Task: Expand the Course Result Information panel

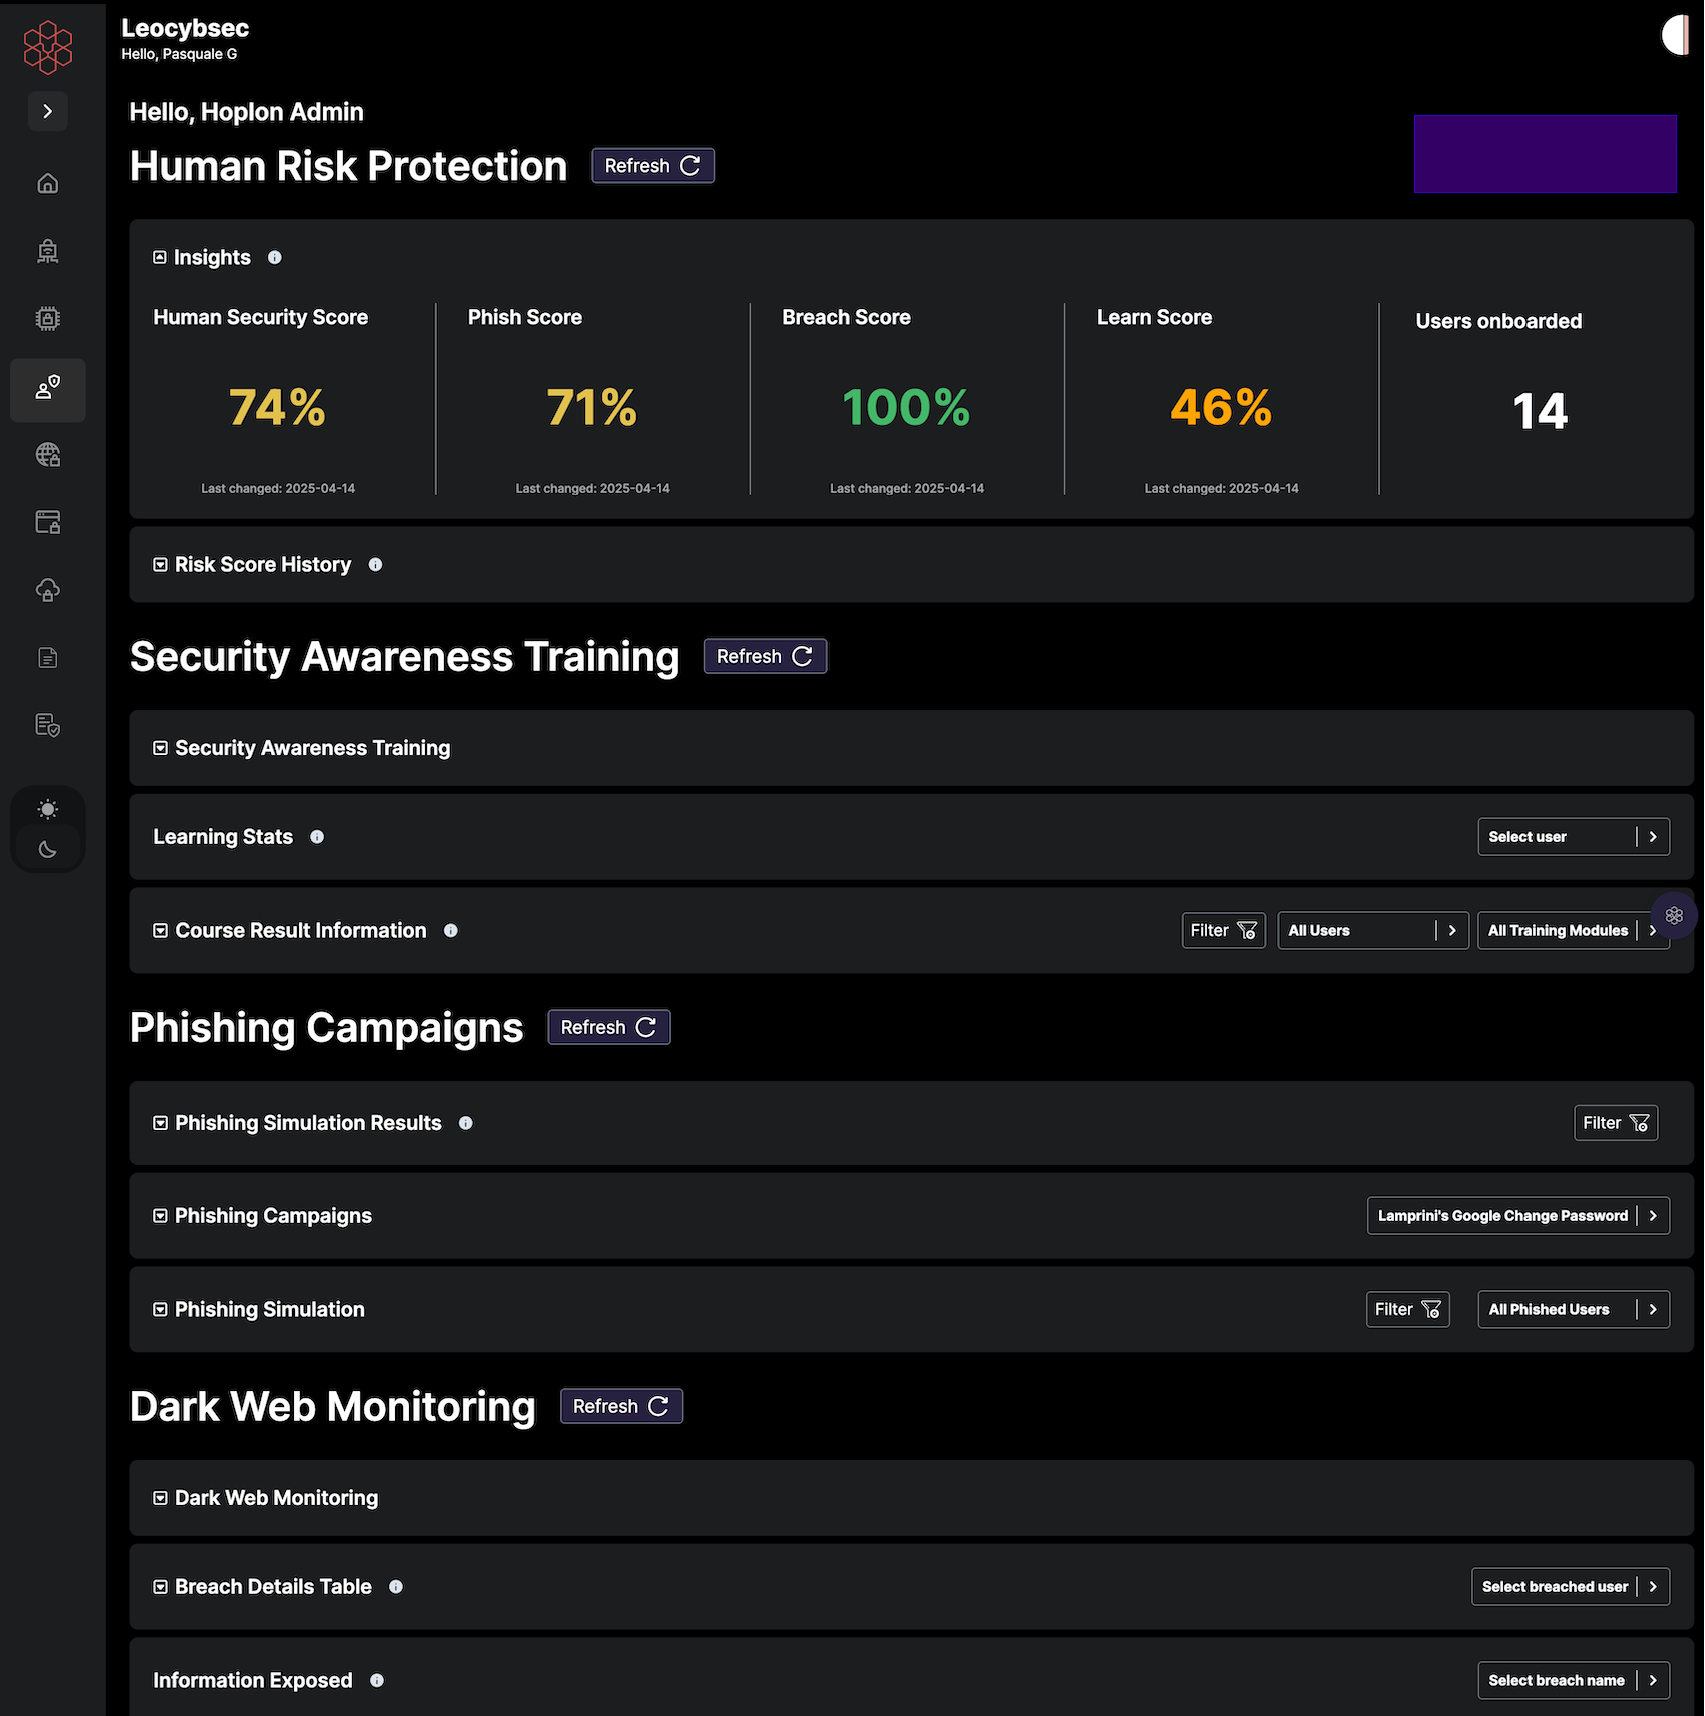Action: click(160, 931)
